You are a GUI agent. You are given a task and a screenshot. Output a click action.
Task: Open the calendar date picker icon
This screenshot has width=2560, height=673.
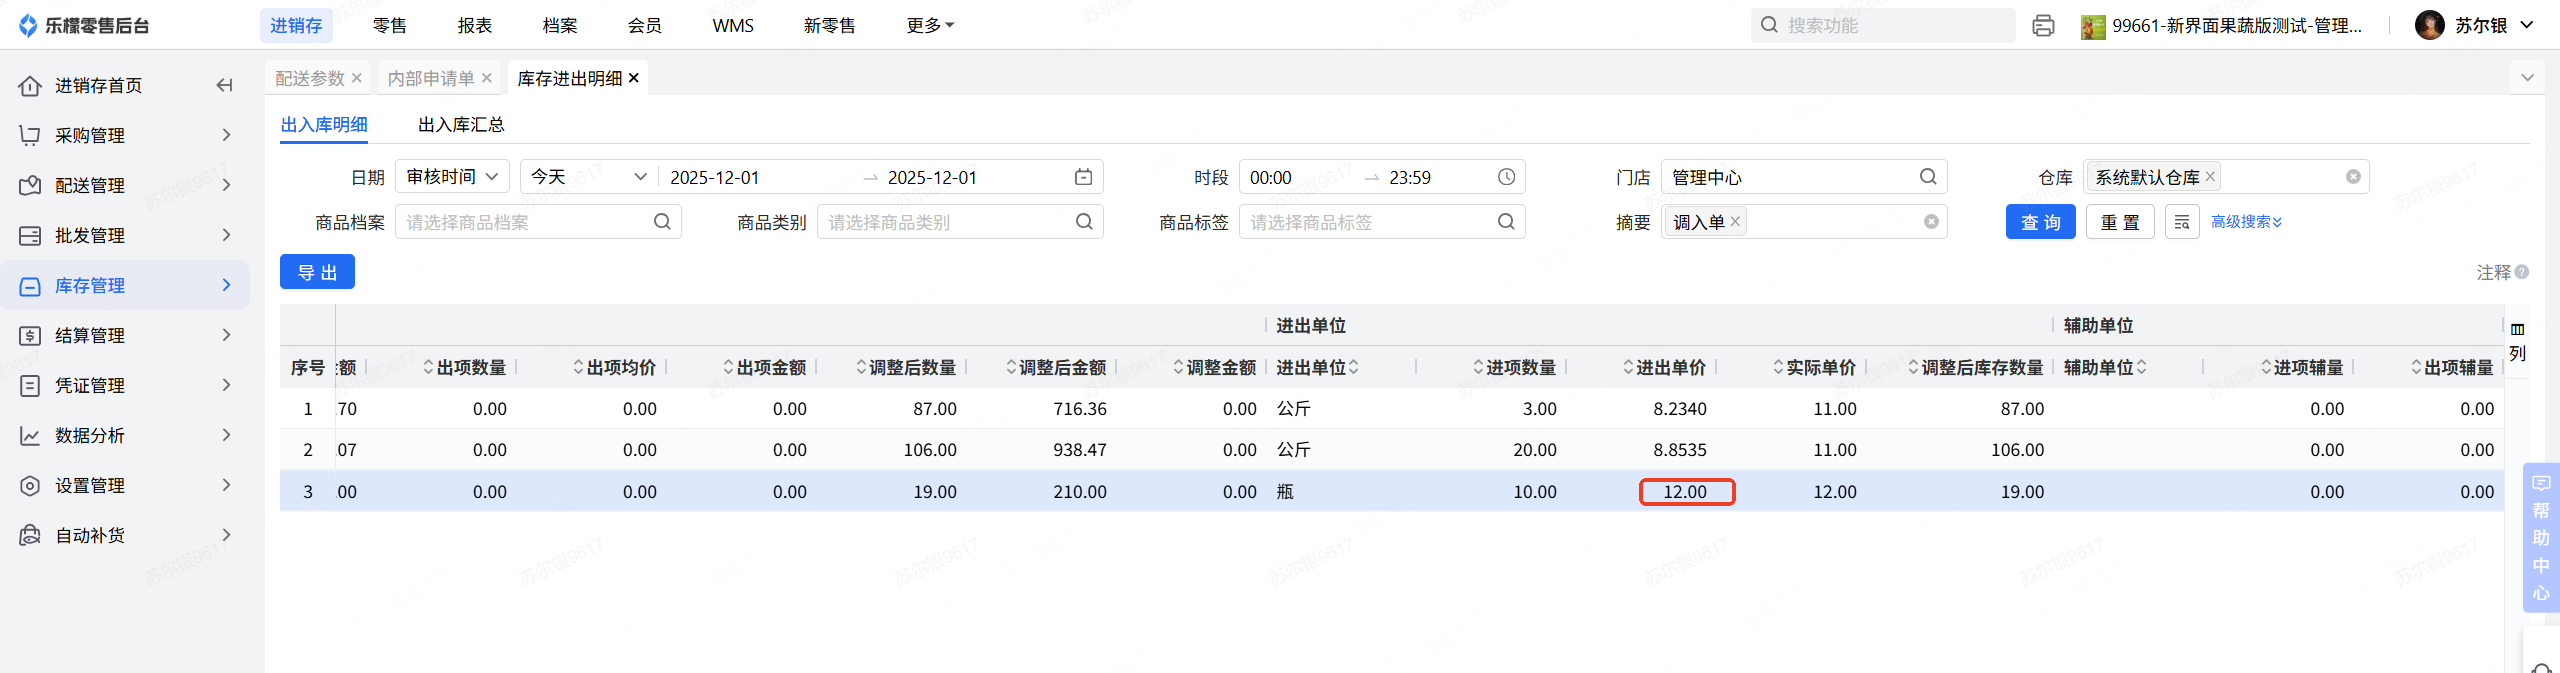click(1083, 177)
